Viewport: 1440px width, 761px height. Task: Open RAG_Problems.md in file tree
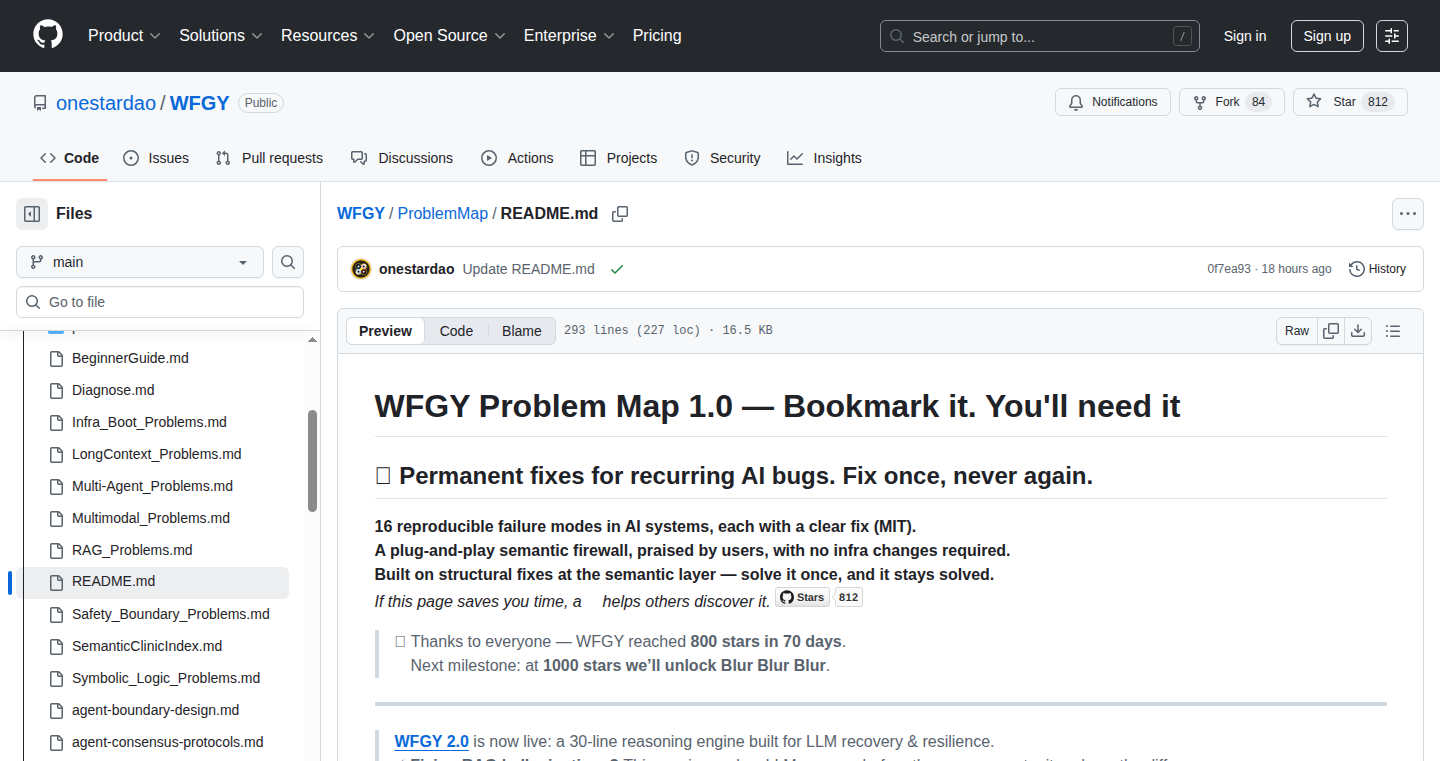click(x=132, y=550)
